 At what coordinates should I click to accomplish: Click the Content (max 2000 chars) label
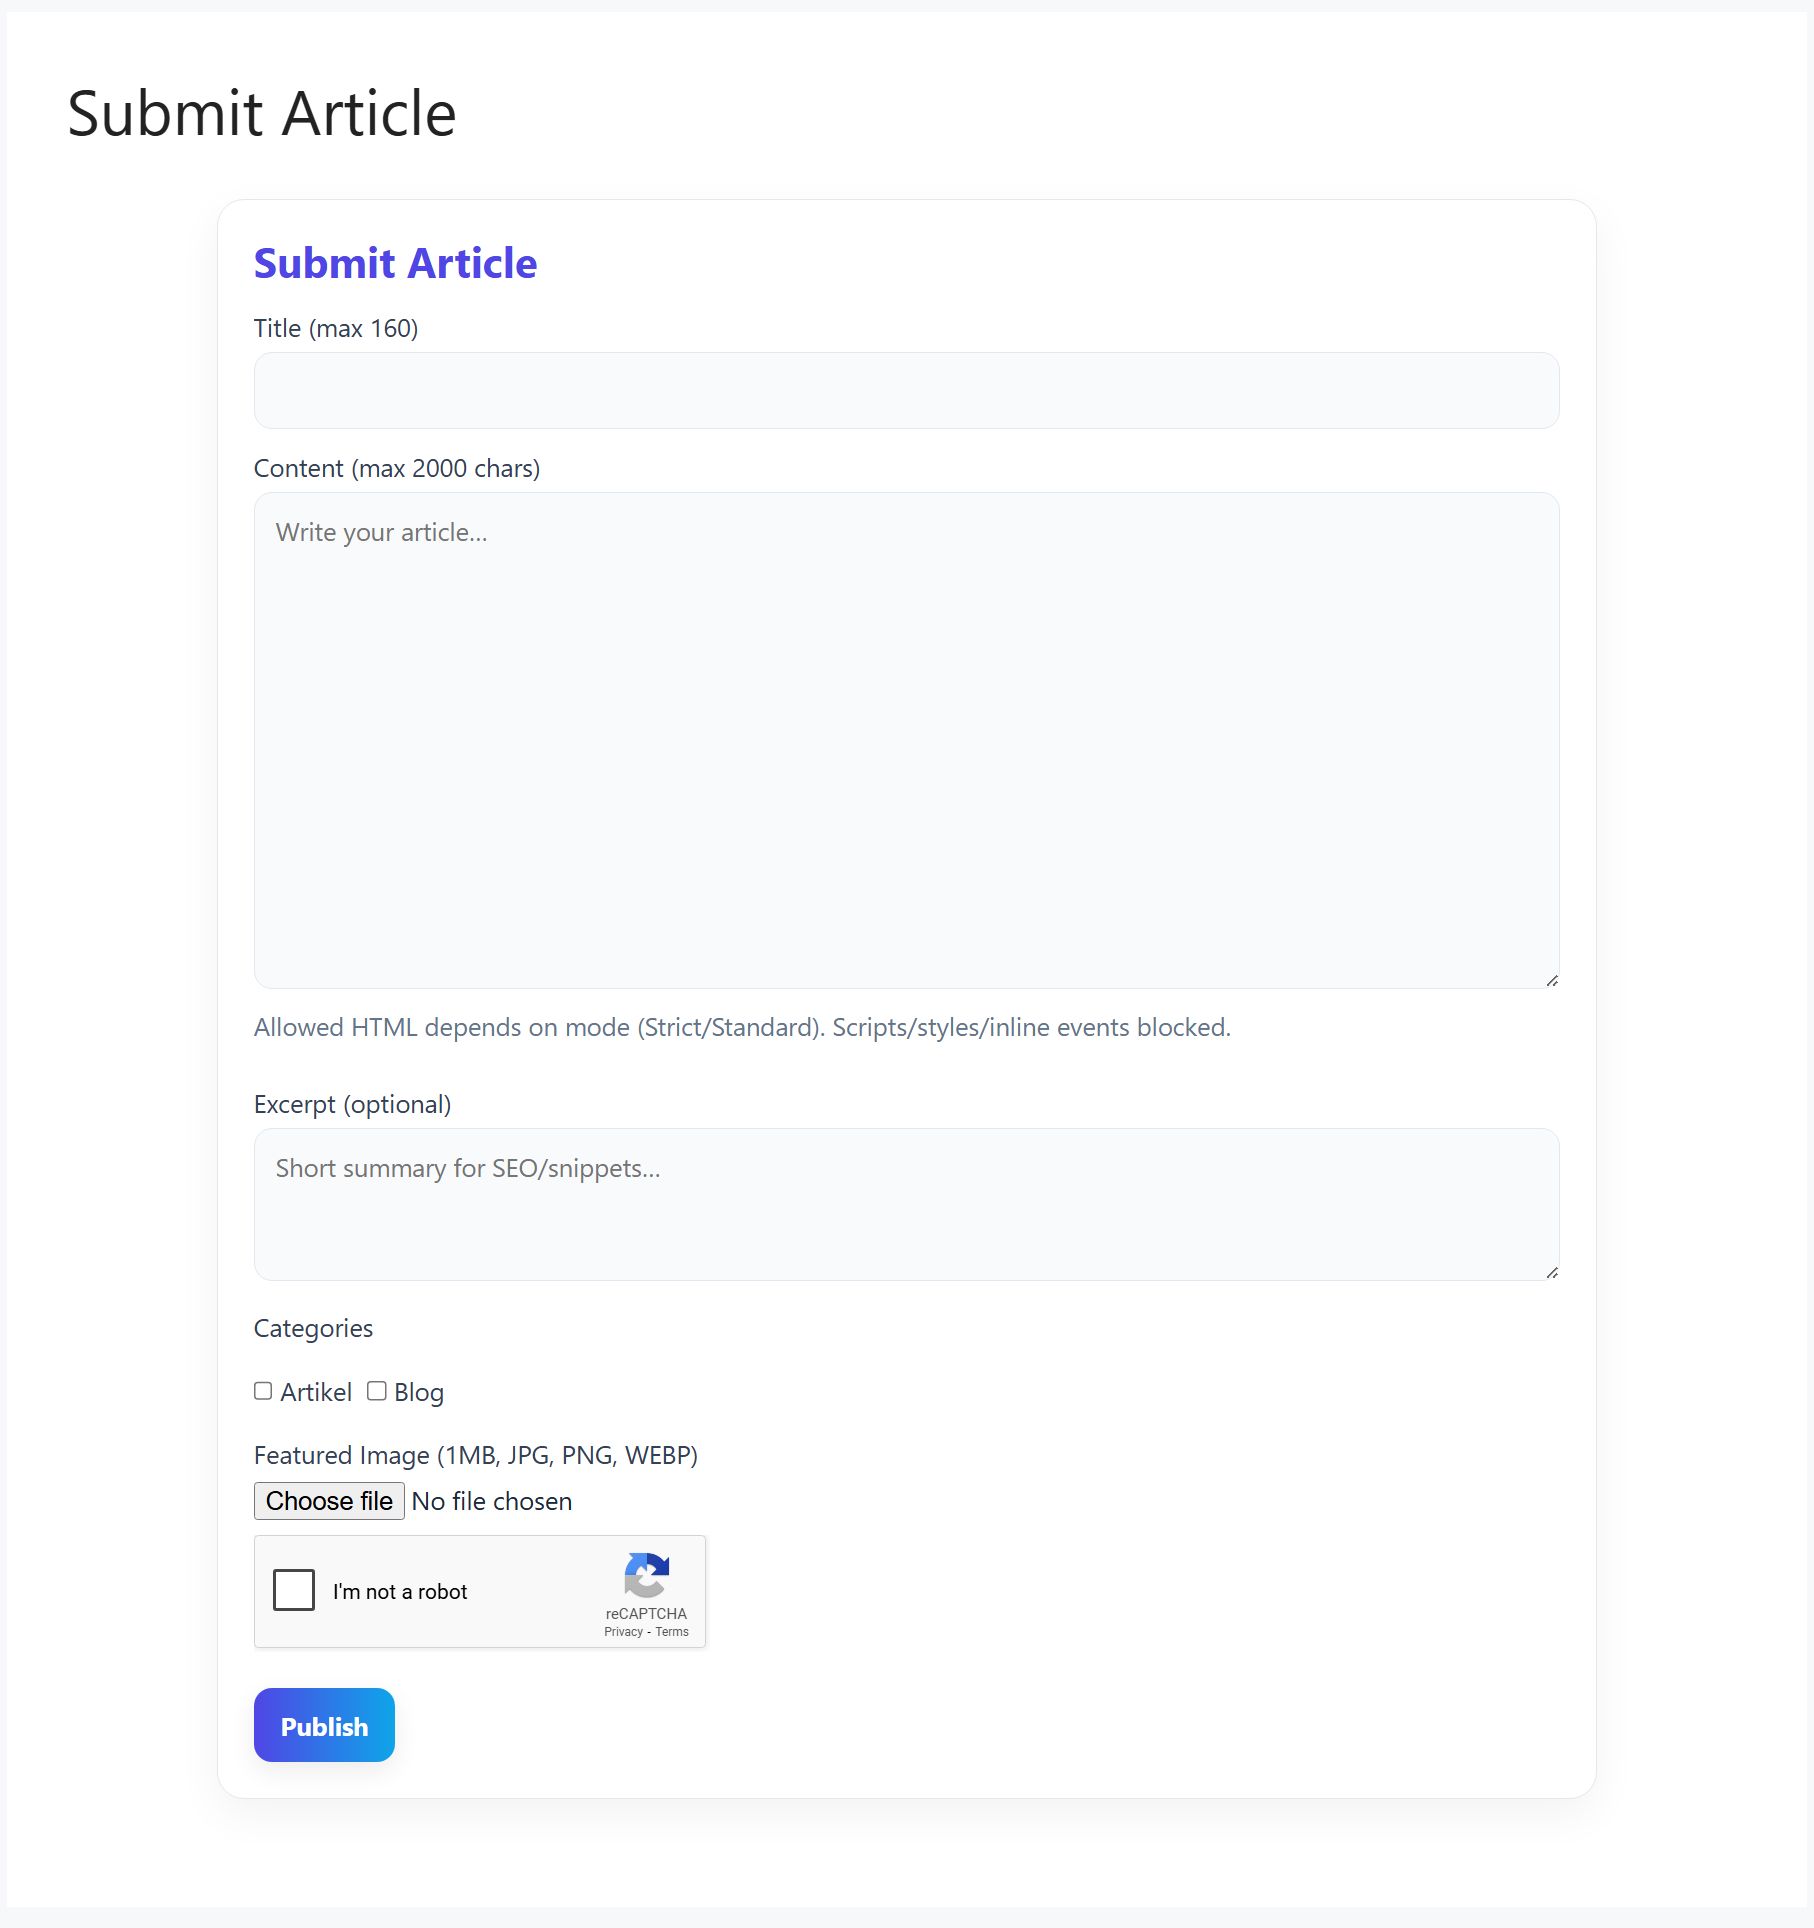tap(397, 468)
